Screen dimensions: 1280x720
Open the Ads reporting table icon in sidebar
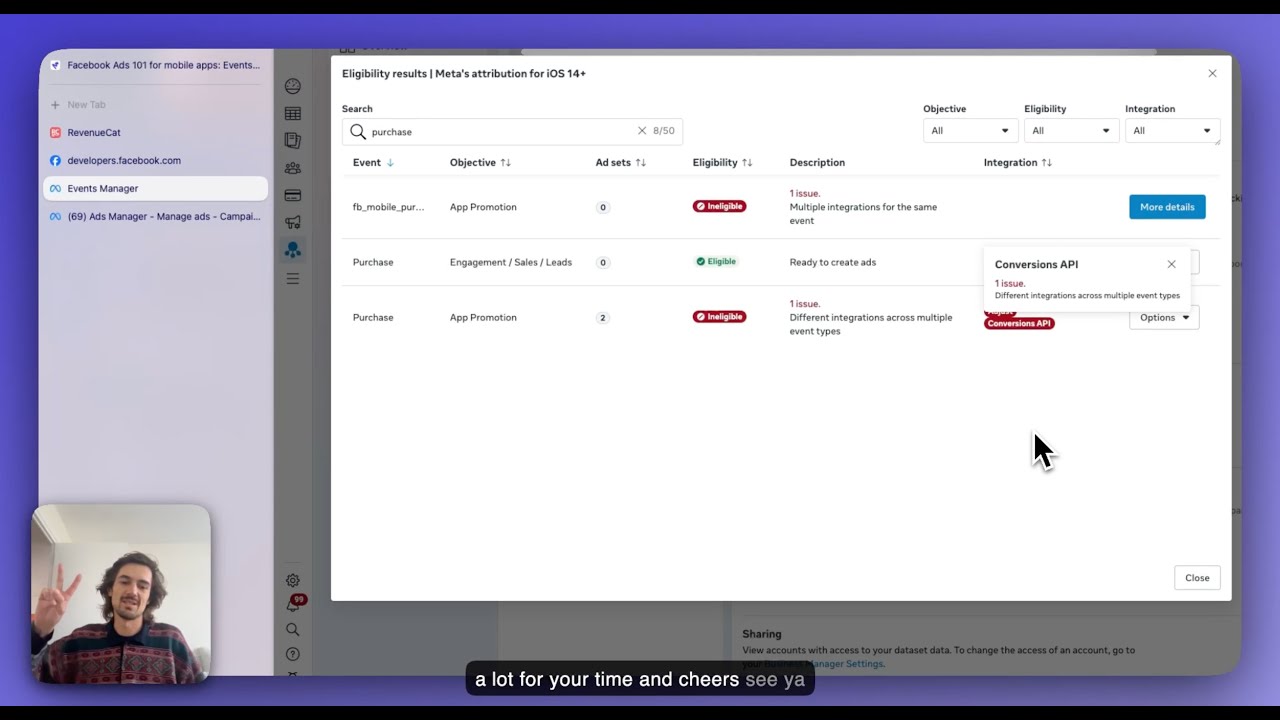(x=293, y=114)
